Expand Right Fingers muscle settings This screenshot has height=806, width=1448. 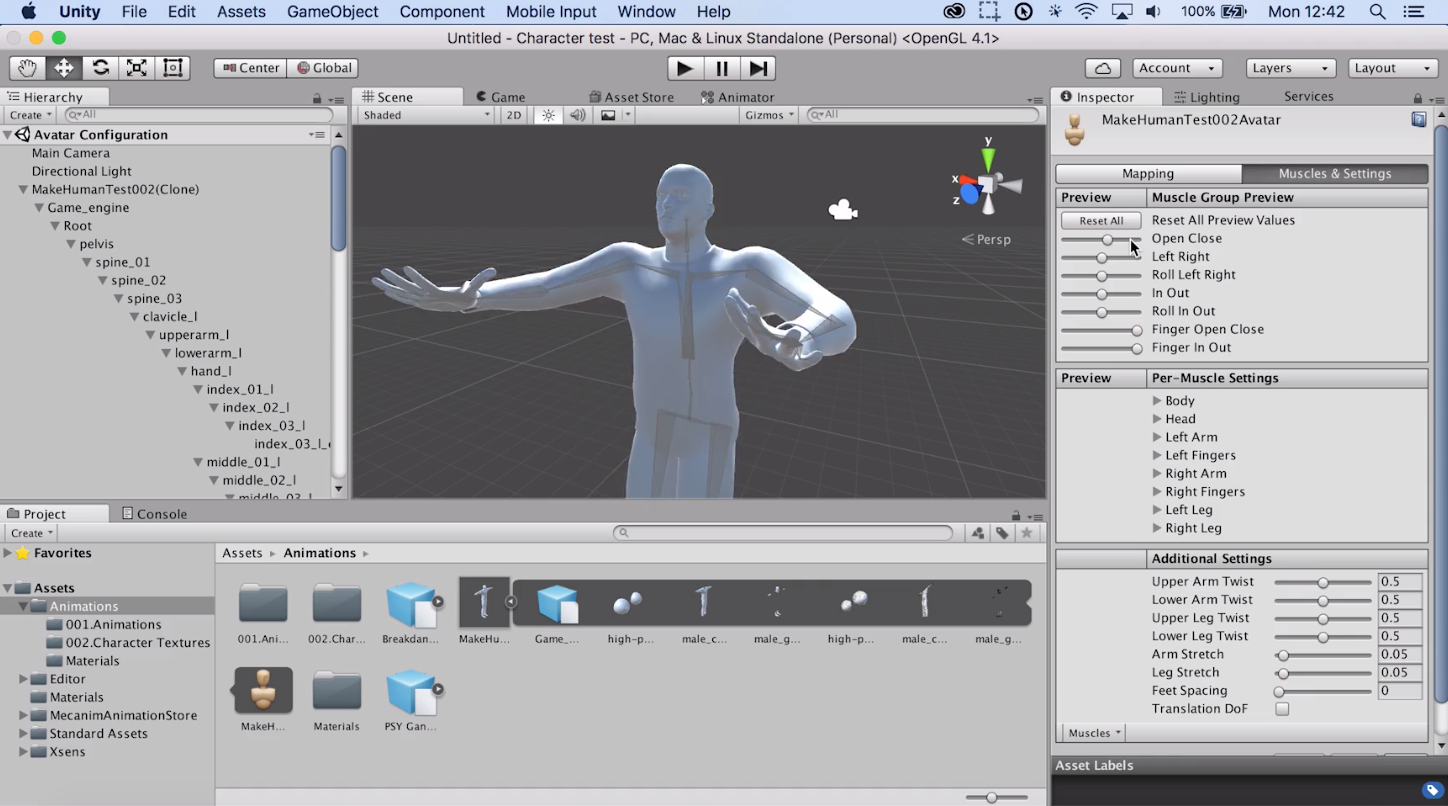point(1157,492)
